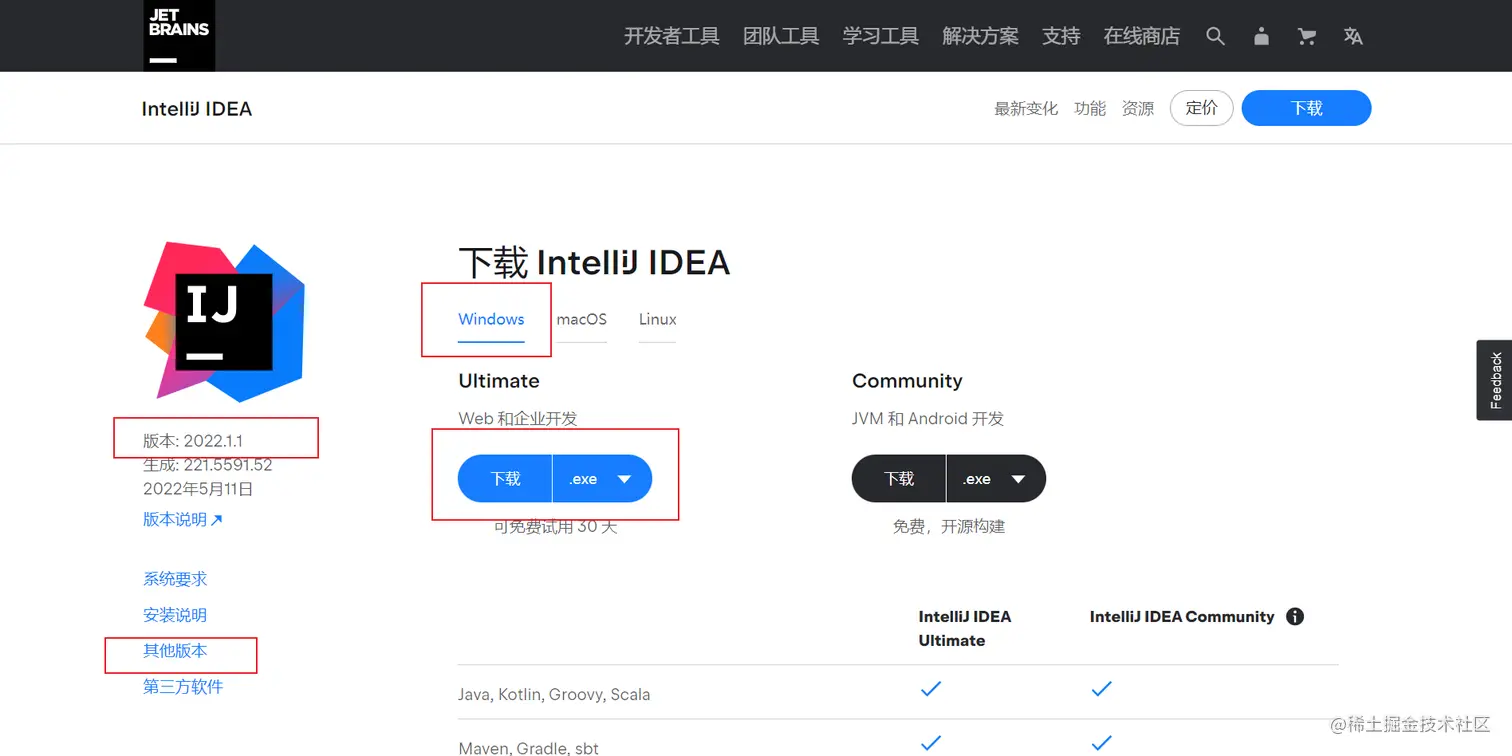The height and width of the screenshot is (756, 1512).
Task: Download Community edition with black 下载
Action: pyautogui.click(x=899, y=479)
